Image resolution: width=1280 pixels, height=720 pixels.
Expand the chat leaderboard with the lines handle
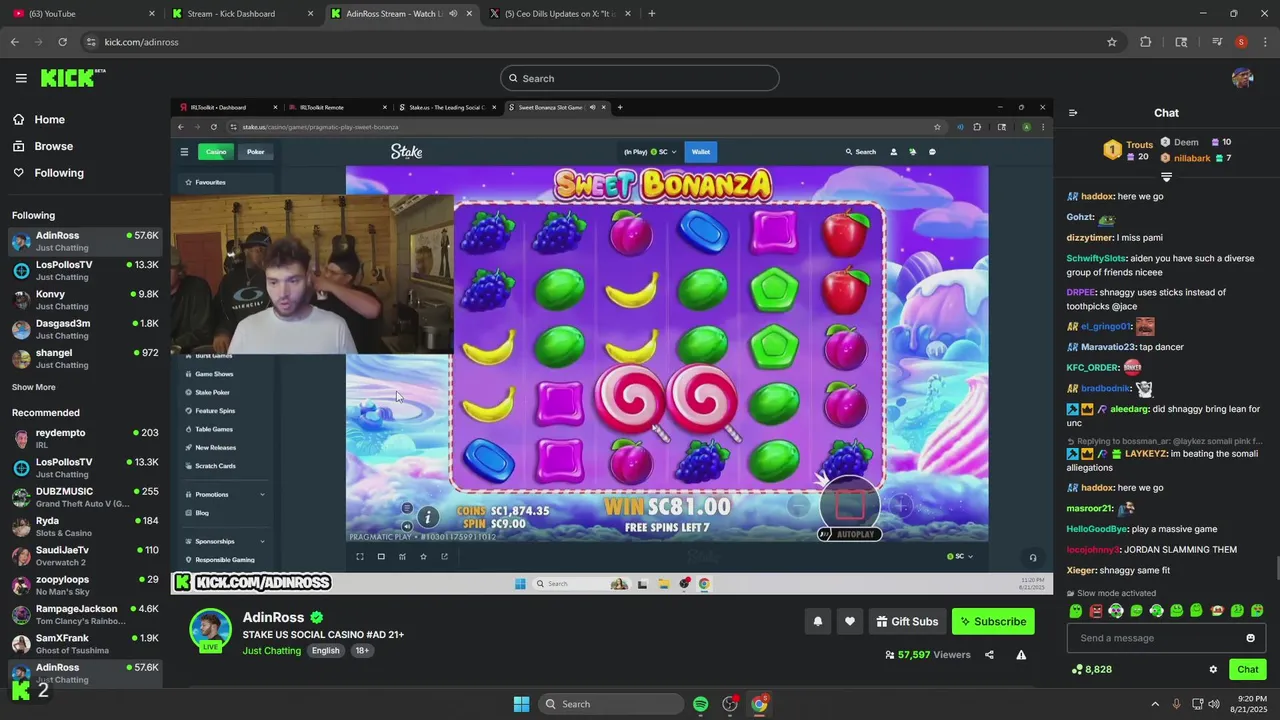(x=1166, y=177)
